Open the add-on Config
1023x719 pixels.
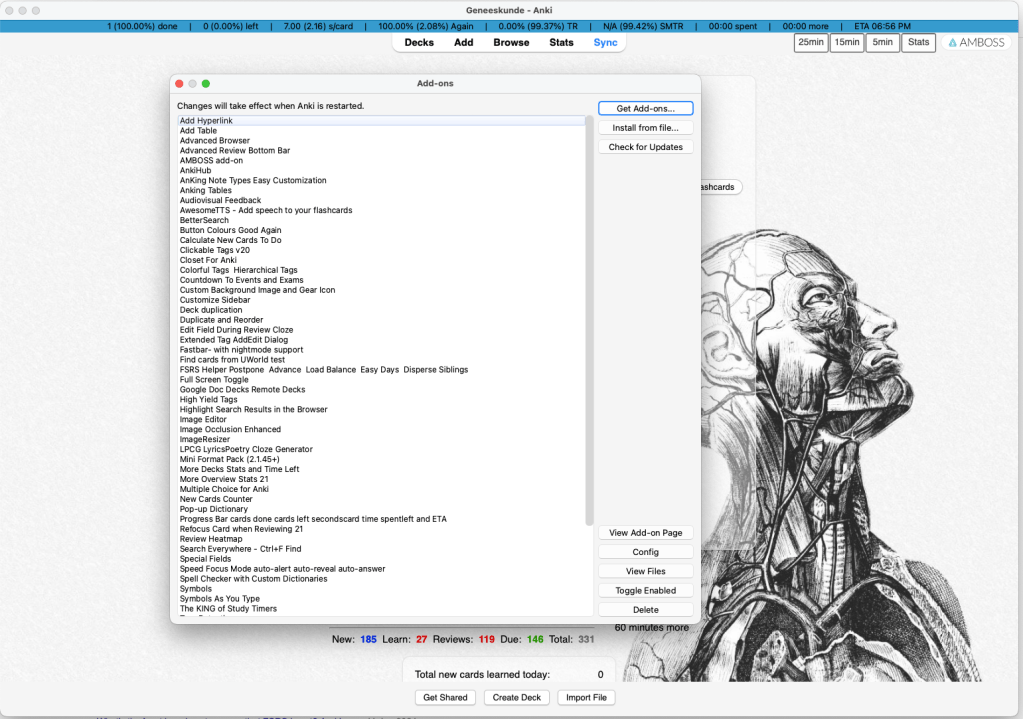click(x=645, y=552)
